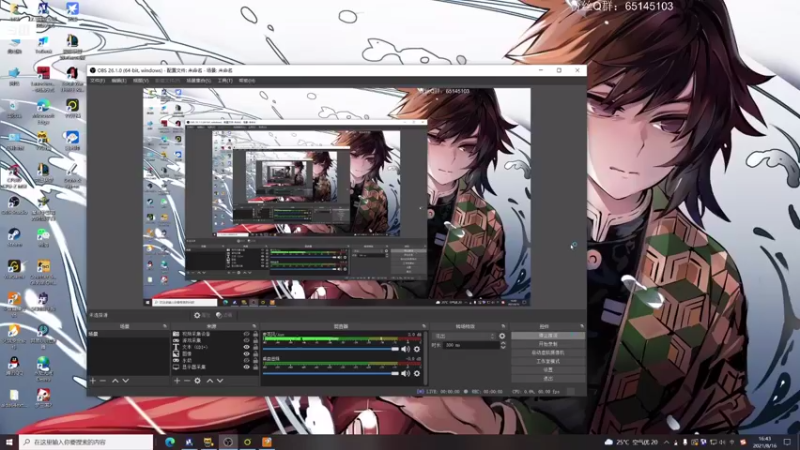This screenshot has width=800, height=450.
Task: Pop out the 来源 dock panel
Action: (x=254, y=326)
